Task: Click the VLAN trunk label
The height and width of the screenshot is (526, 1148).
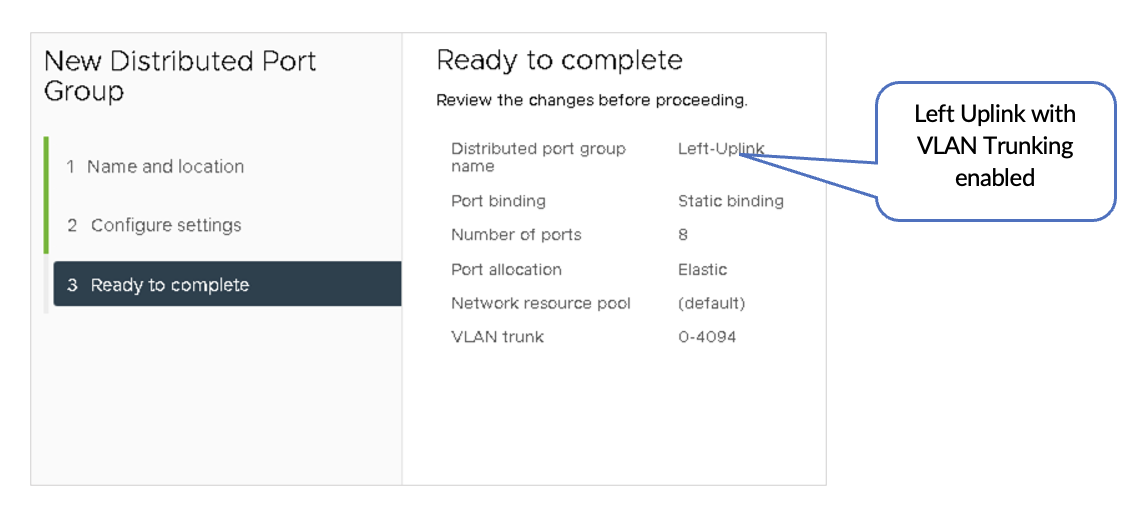Action: coord(497,337)
